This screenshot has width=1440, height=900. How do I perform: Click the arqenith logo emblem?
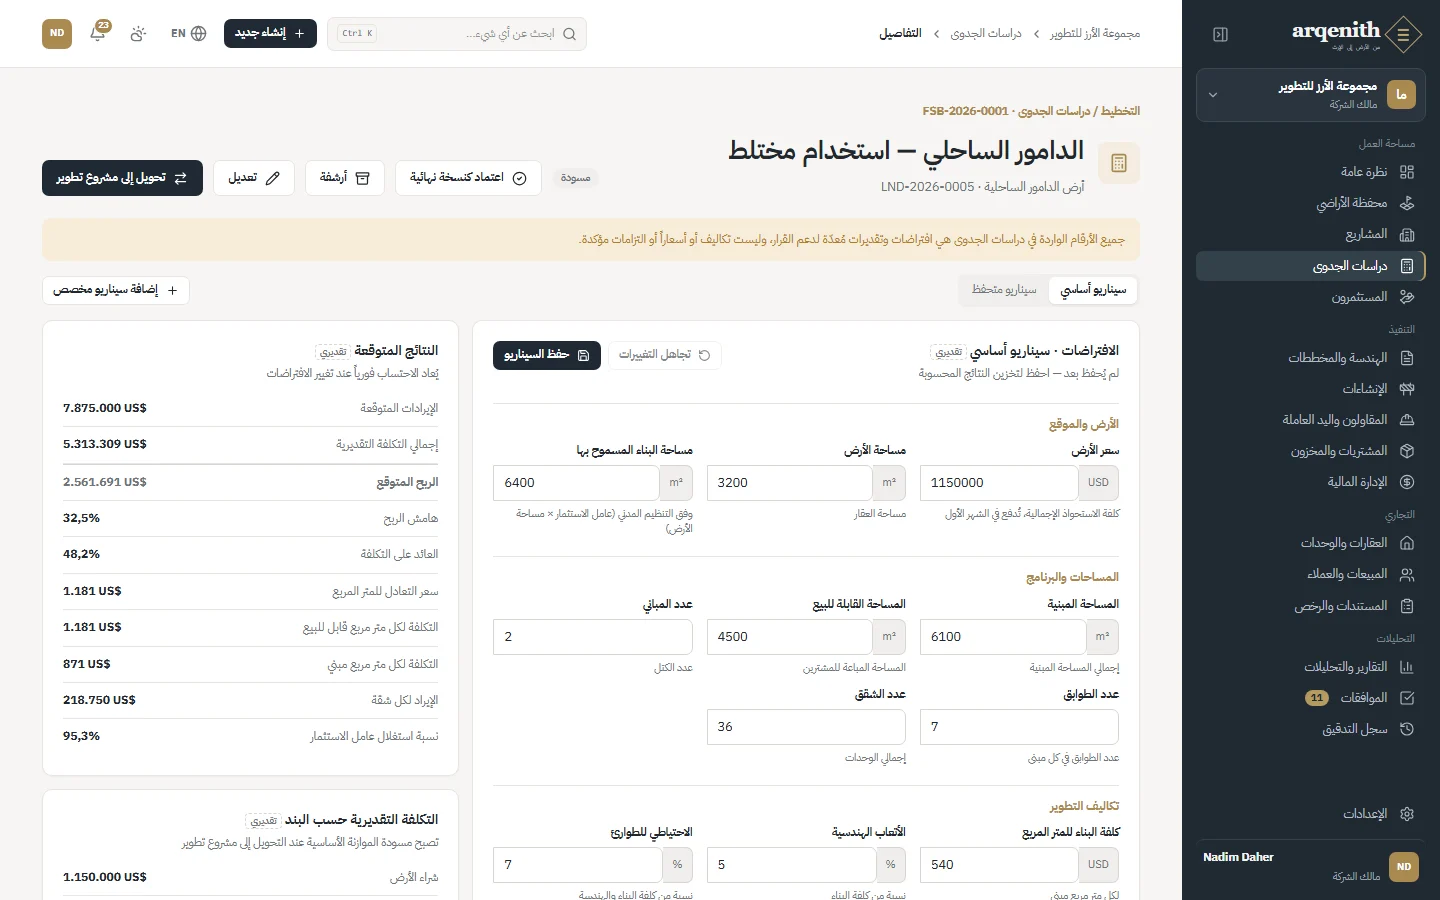(1403, 35)
